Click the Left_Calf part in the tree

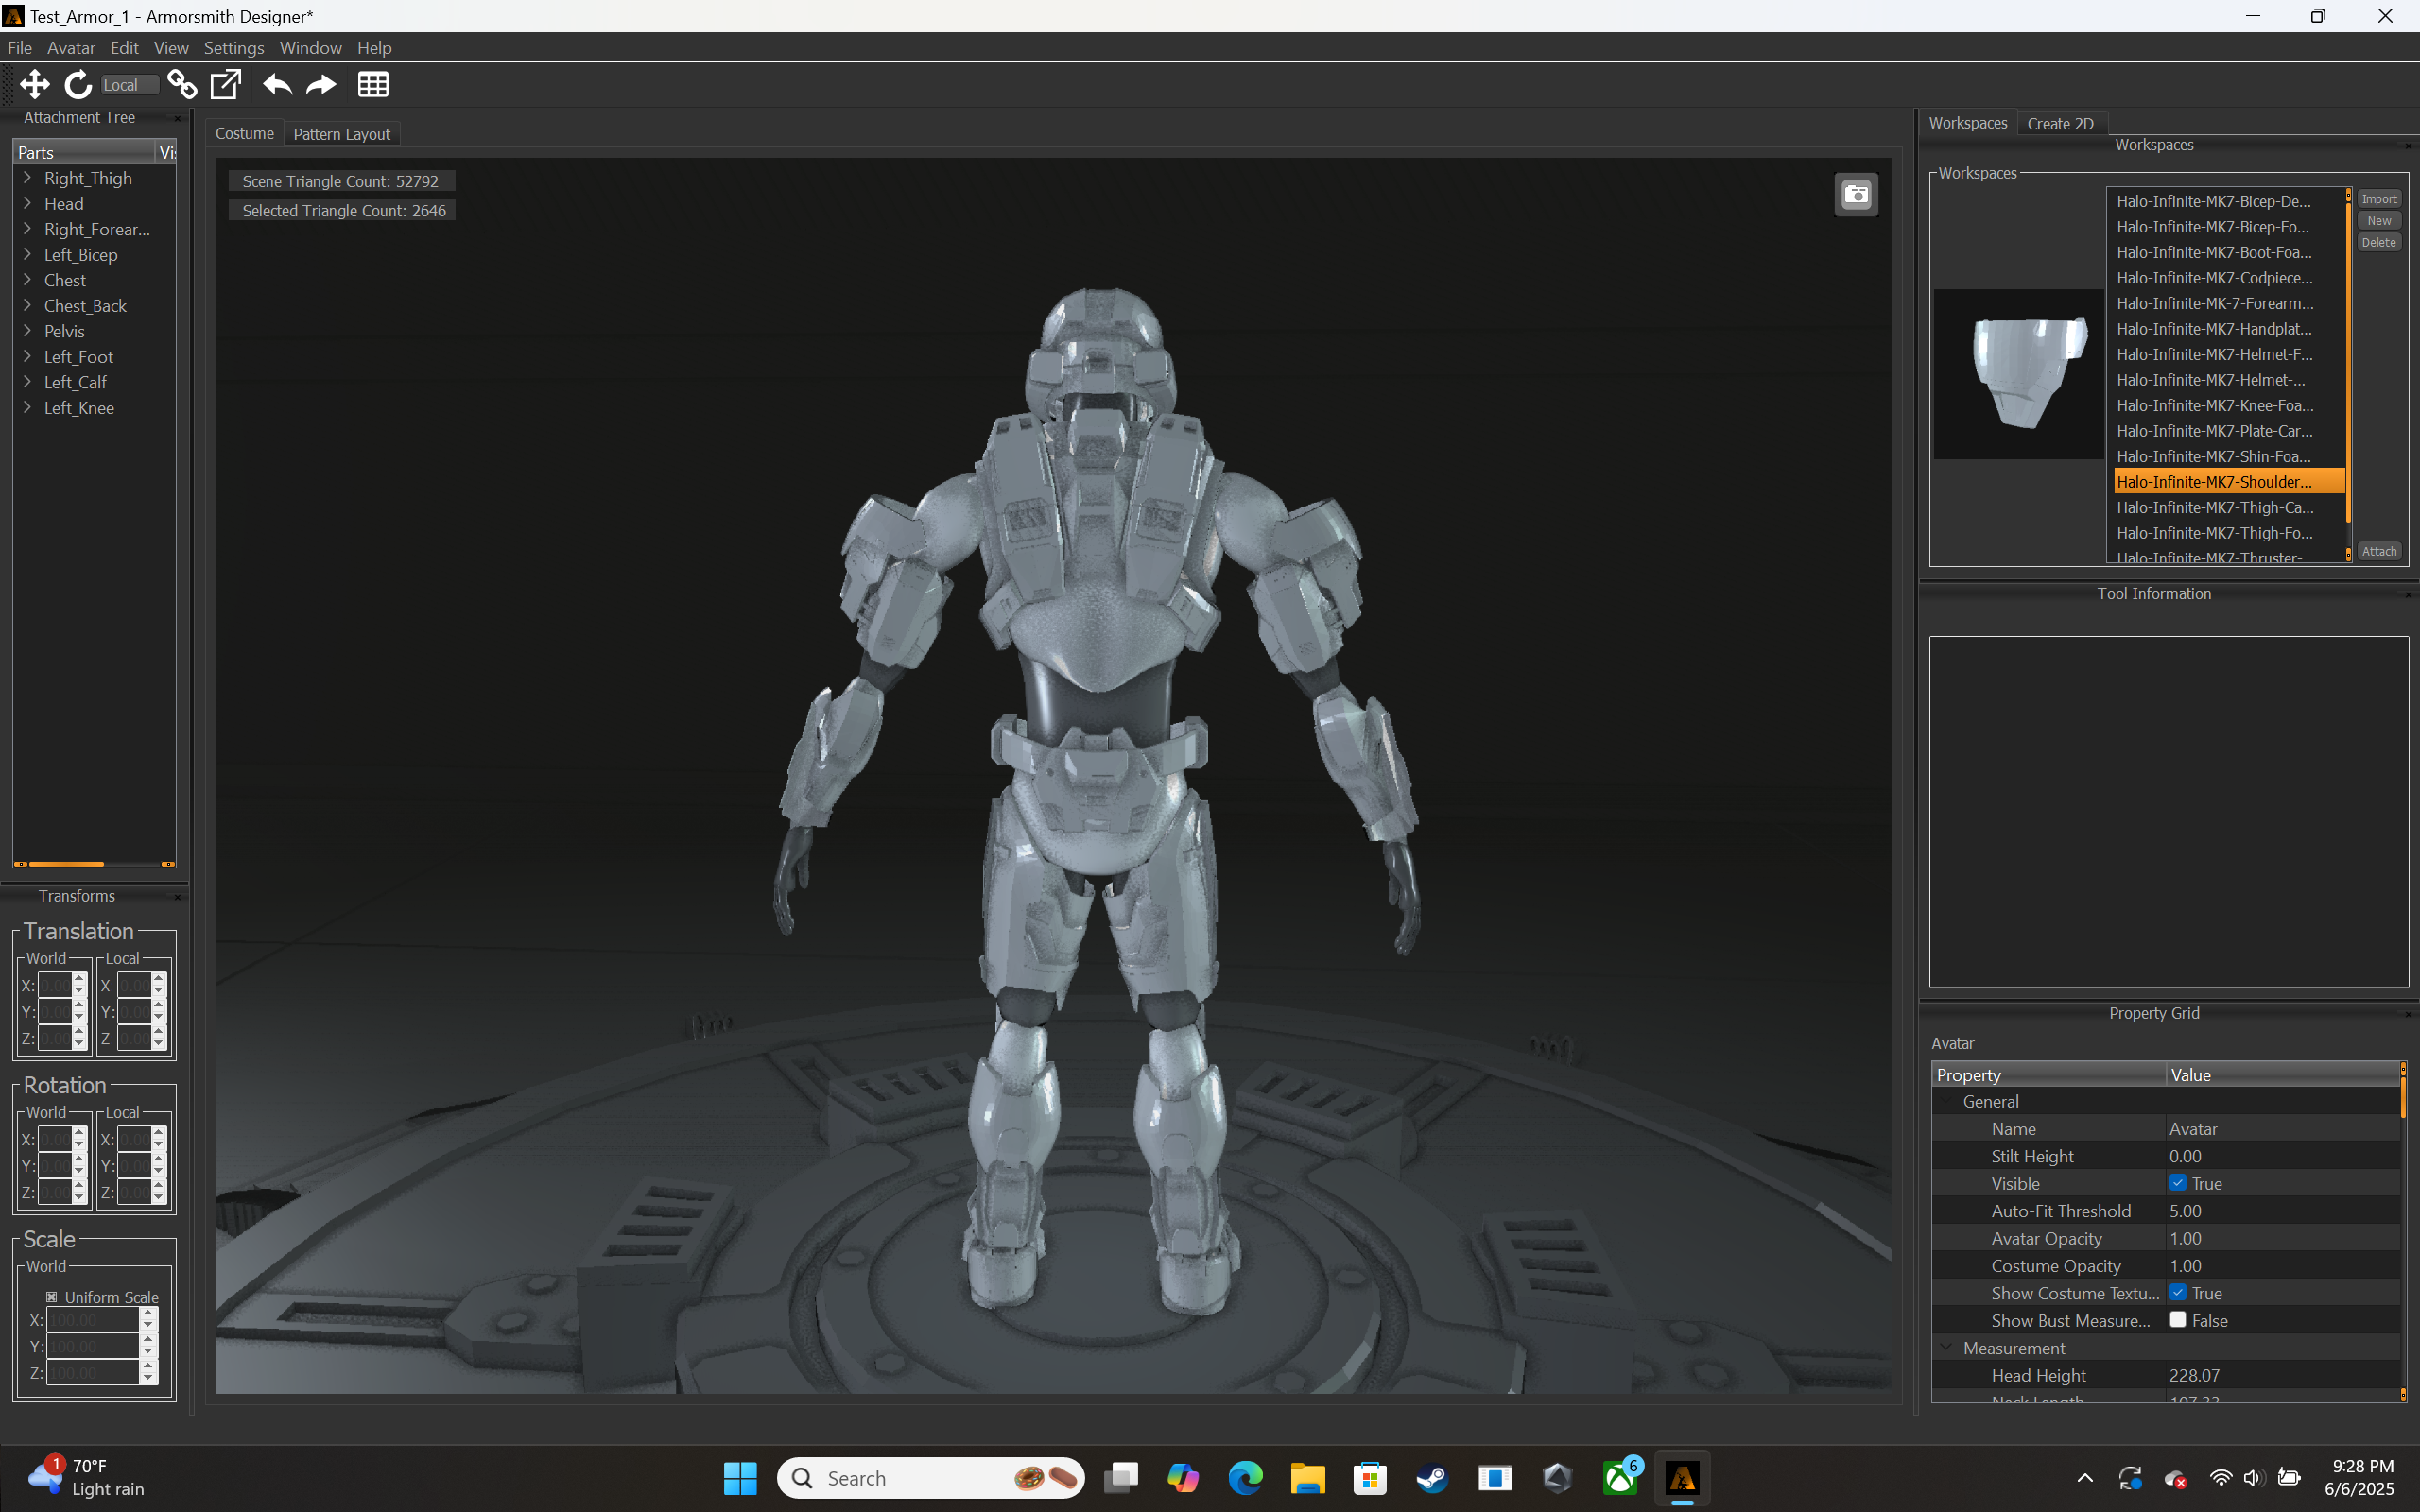coord(75,382)
